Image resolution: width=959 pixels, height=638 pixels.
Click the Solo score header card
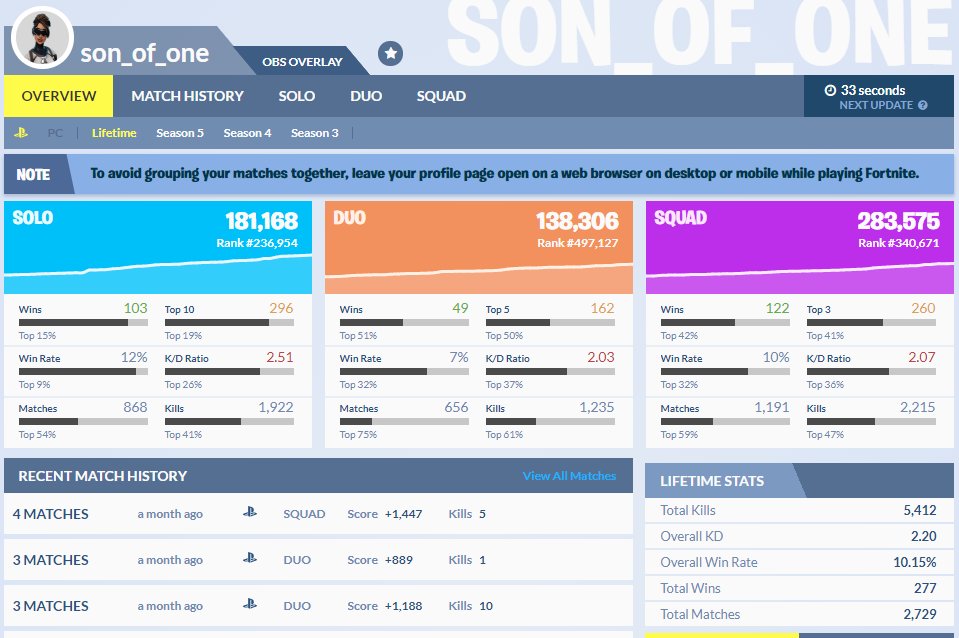158,247
